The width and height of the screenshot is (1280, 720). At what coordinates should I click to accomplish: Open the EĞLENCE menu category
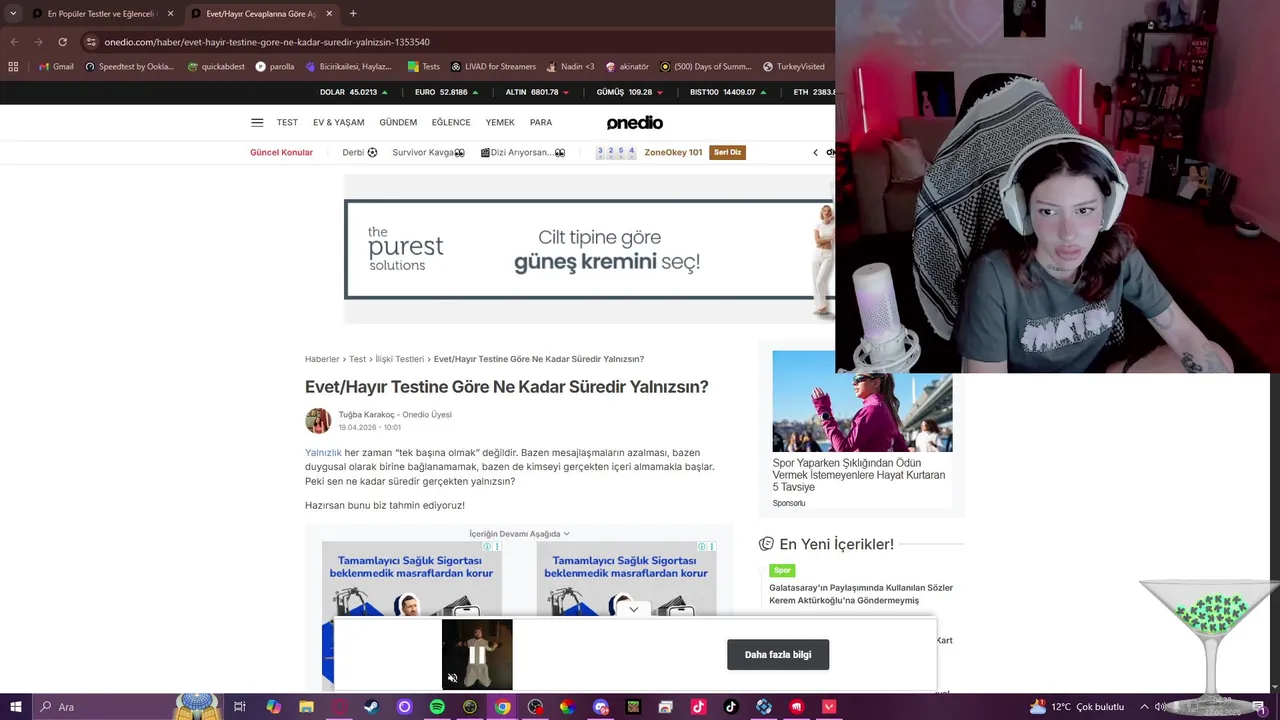(451, 123)
